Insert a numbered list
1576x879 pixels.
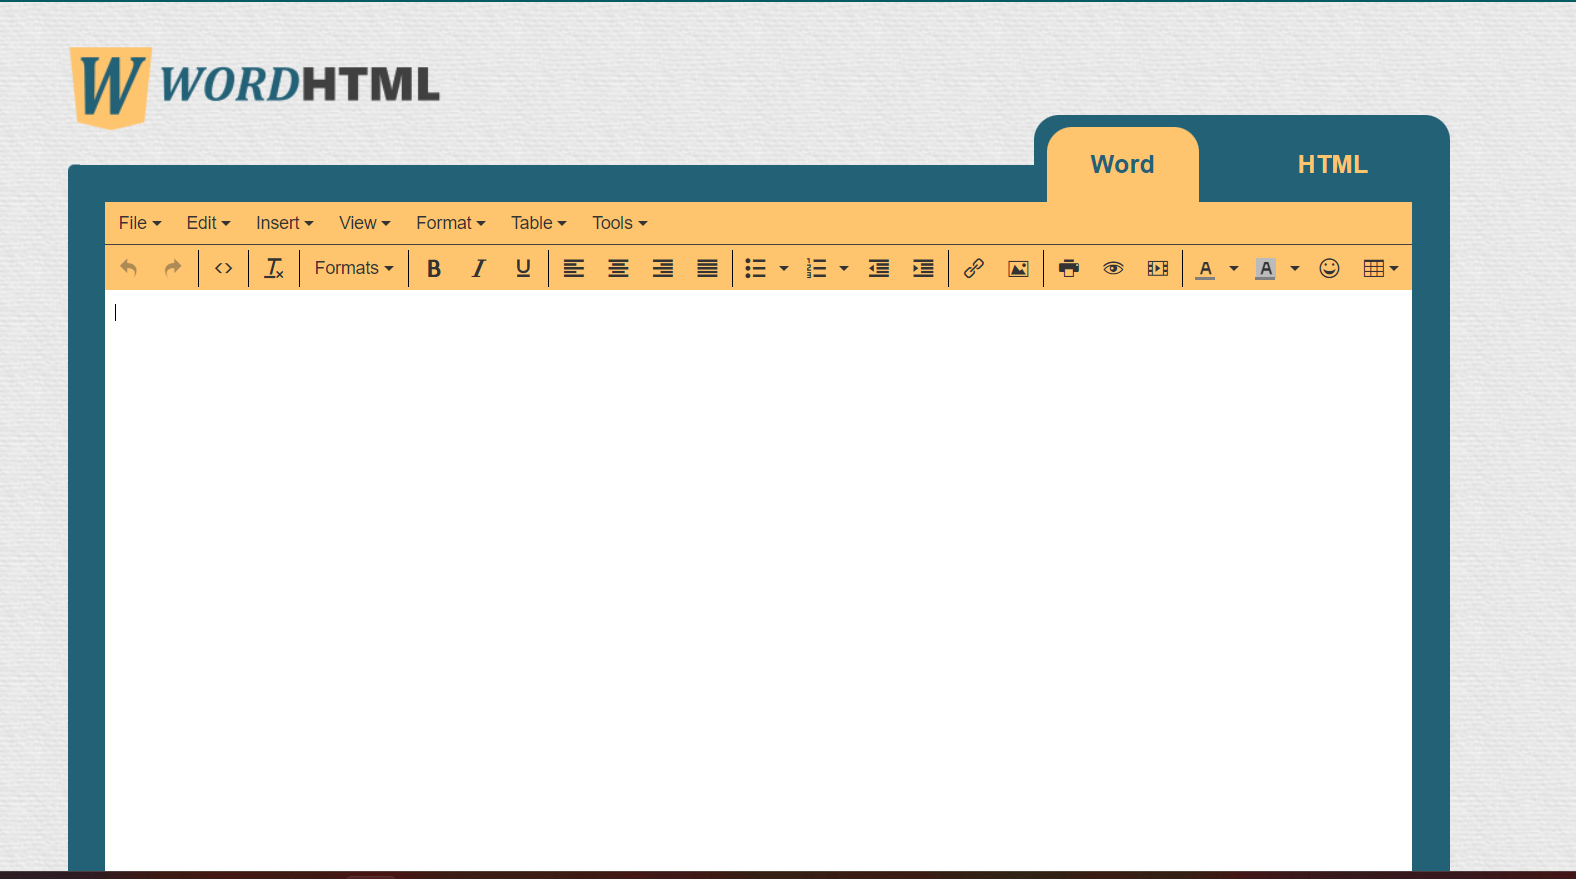(x=817, y=268)
